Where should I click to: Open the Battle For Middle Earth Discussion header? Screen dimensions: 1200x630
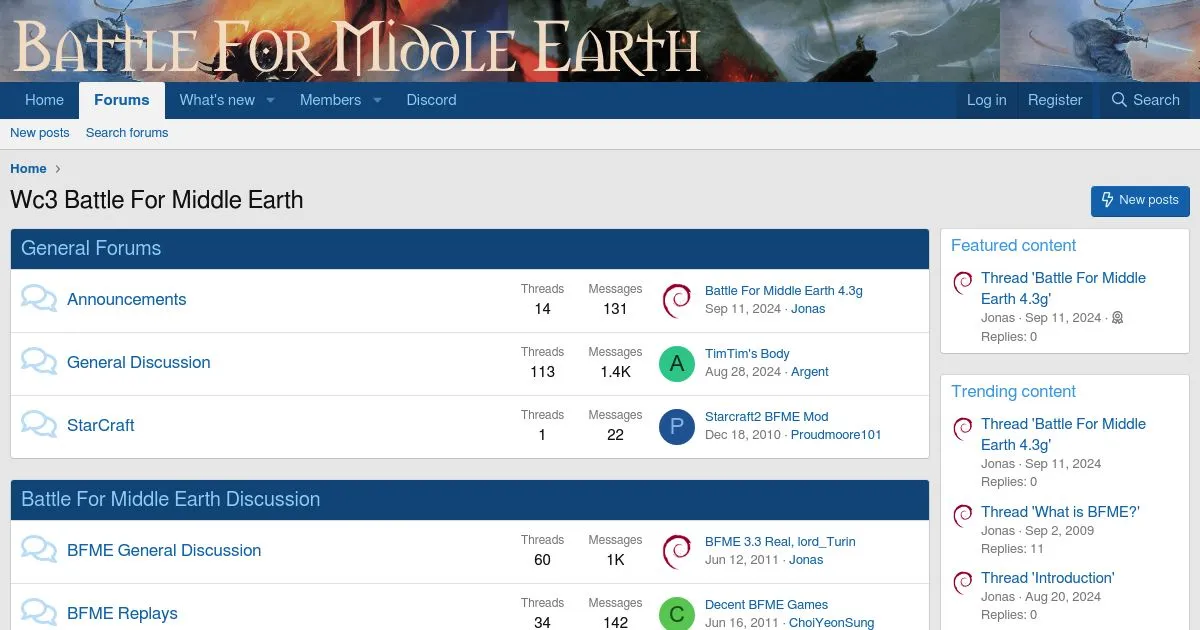click(171, 500)
